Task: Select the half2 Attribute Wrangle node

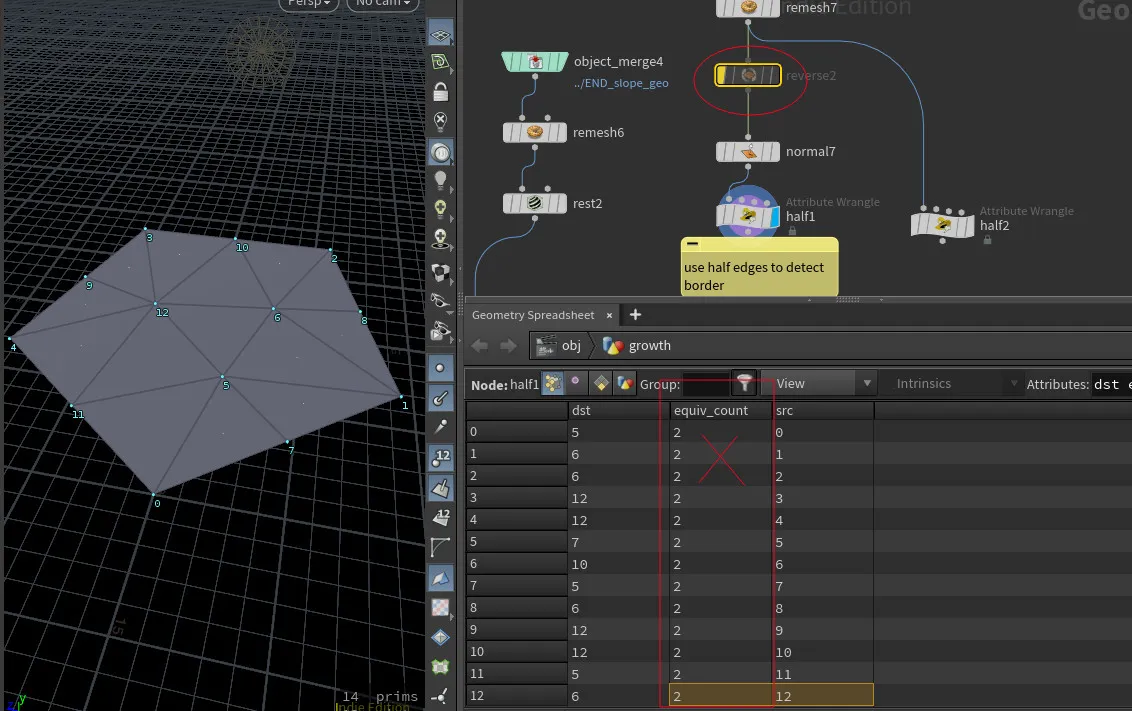Action: [x=943, y=225]
